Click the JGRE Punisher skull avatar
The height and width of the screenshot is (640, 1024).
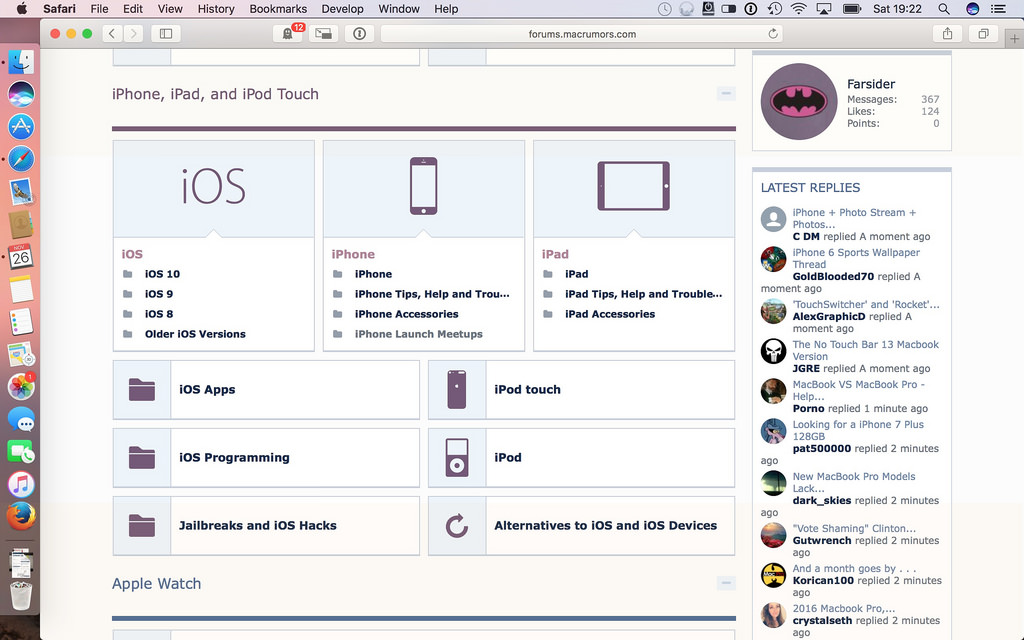coord(773,351)
